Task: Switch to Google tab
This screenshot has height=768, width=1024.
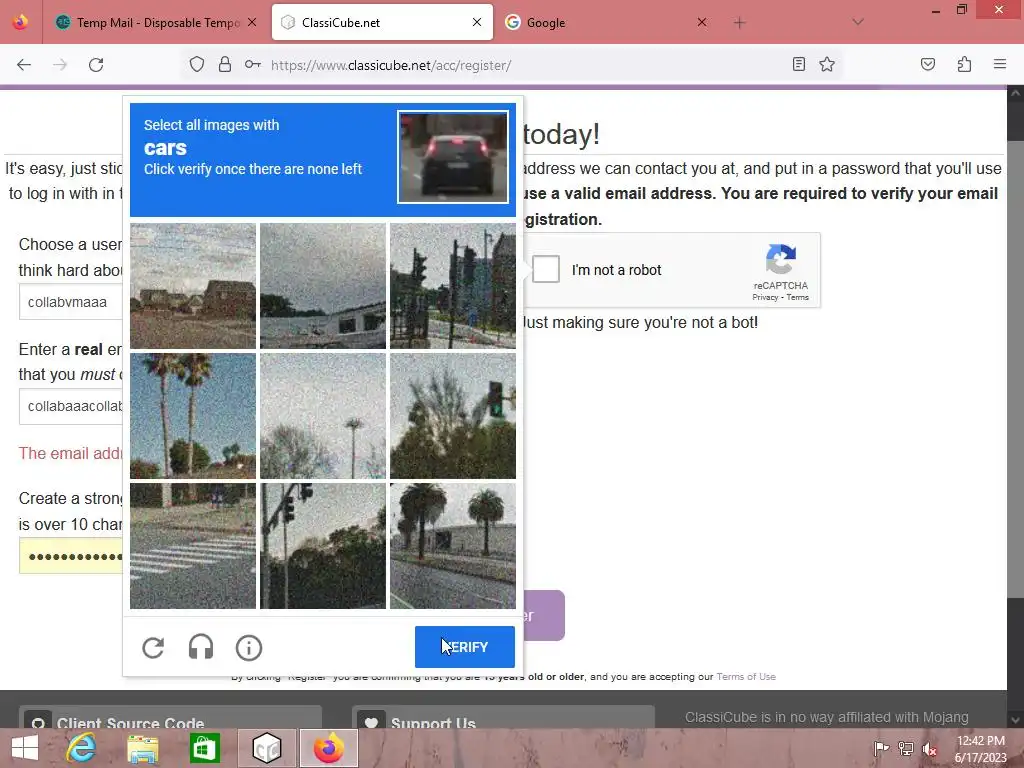Action: pyautogui.click(x=607, y=22)
